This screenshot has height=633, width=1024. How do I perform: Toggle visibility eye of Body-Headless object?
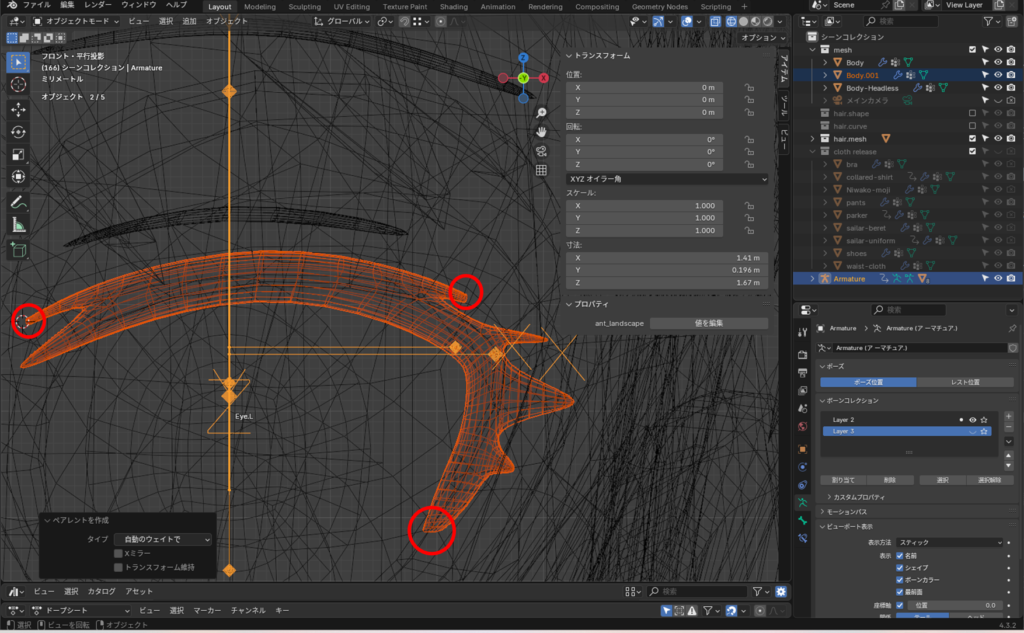997,88
